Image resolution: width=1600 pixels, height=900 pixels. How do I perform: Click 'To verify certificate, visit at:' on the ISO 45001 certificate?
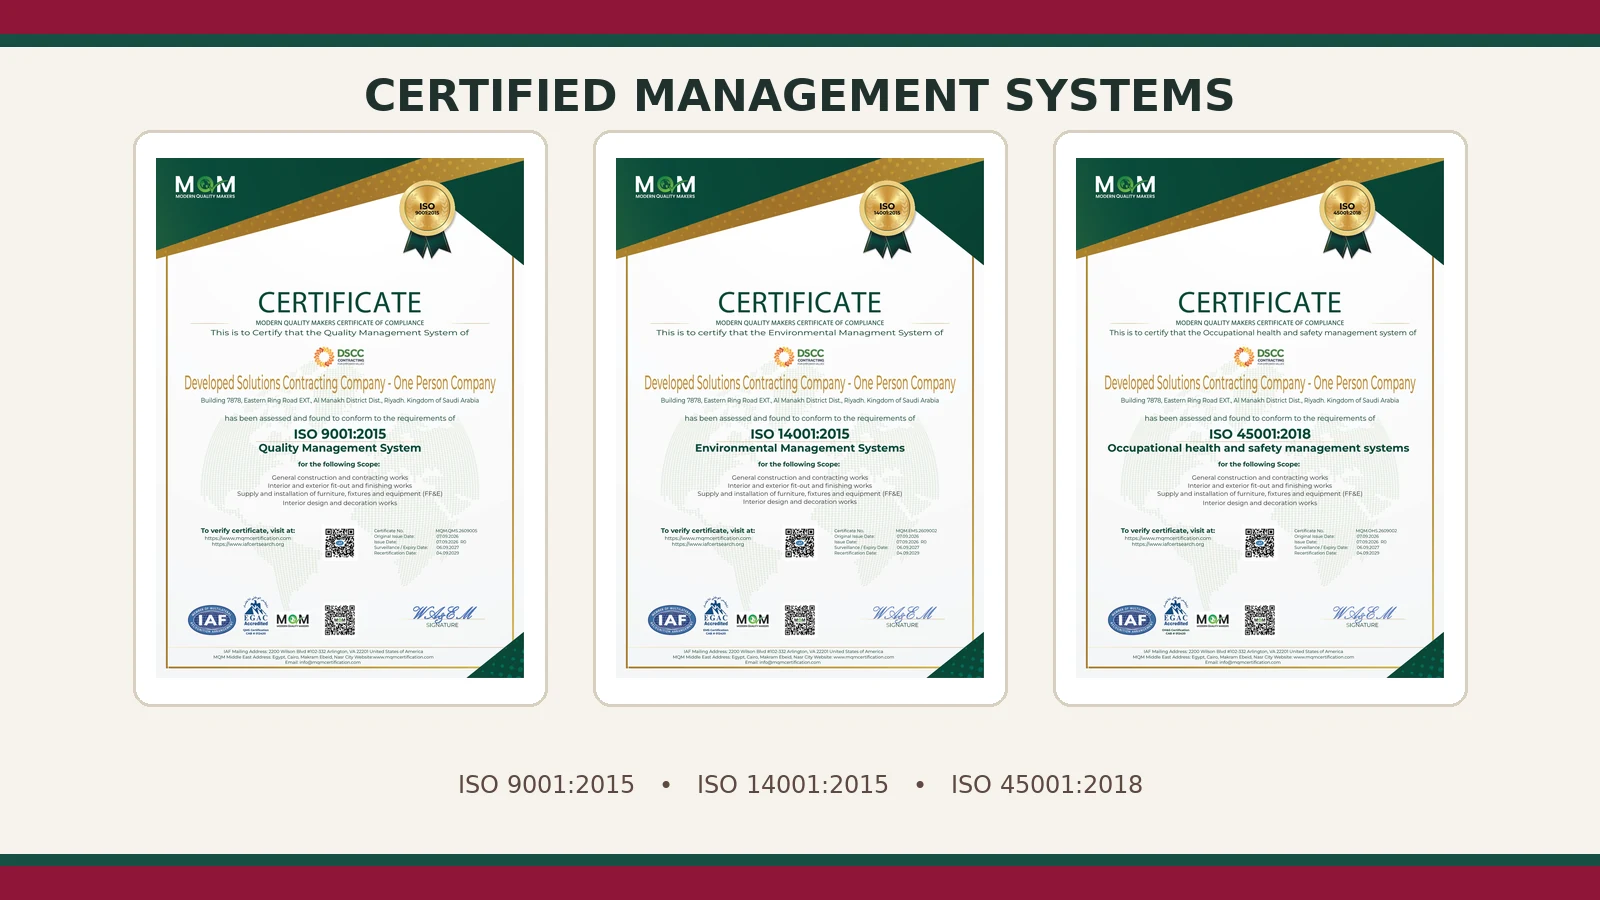coord(1168,531)
